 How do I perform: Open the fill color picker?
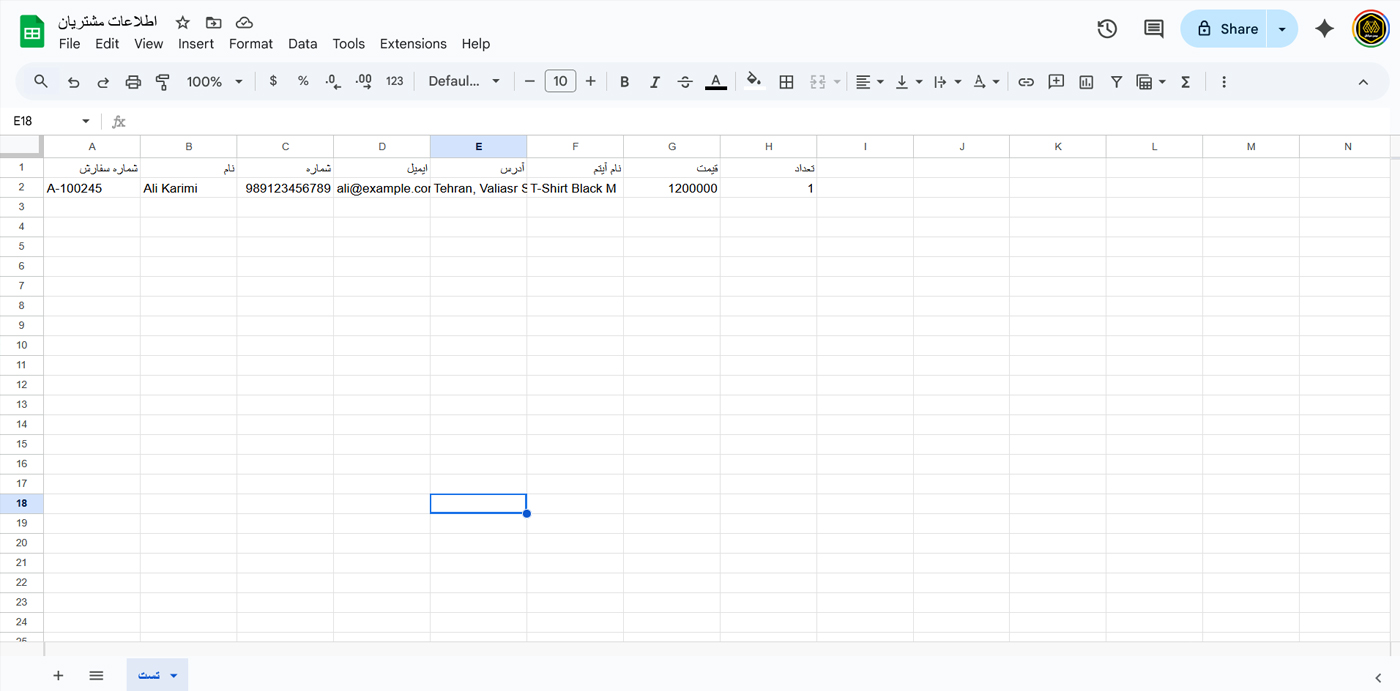click(x=754, y=82)
